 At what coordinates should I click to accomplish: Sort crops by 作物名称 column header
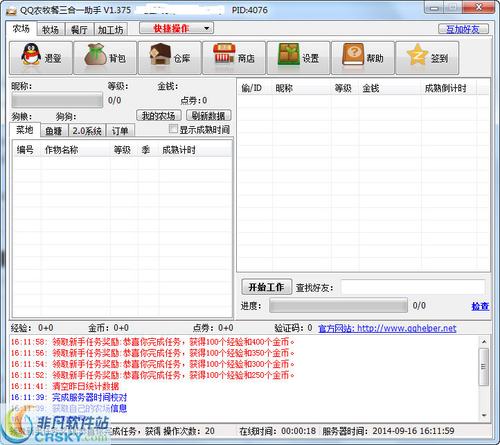[75, 150]
